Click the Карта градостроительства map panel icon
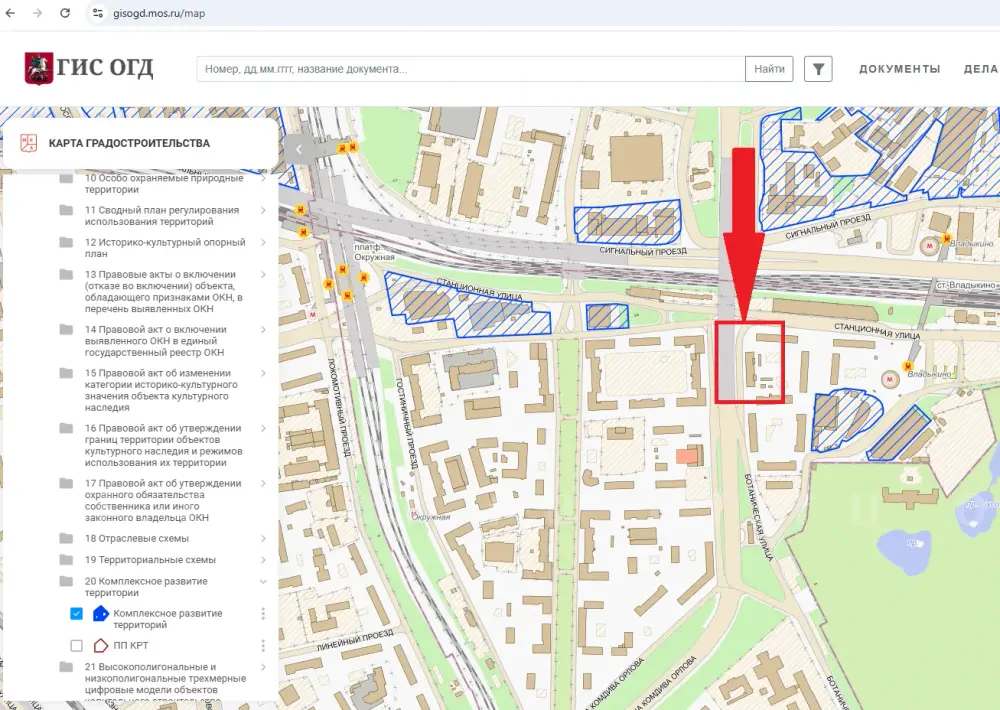The image size is (1000, 710). 29,143
